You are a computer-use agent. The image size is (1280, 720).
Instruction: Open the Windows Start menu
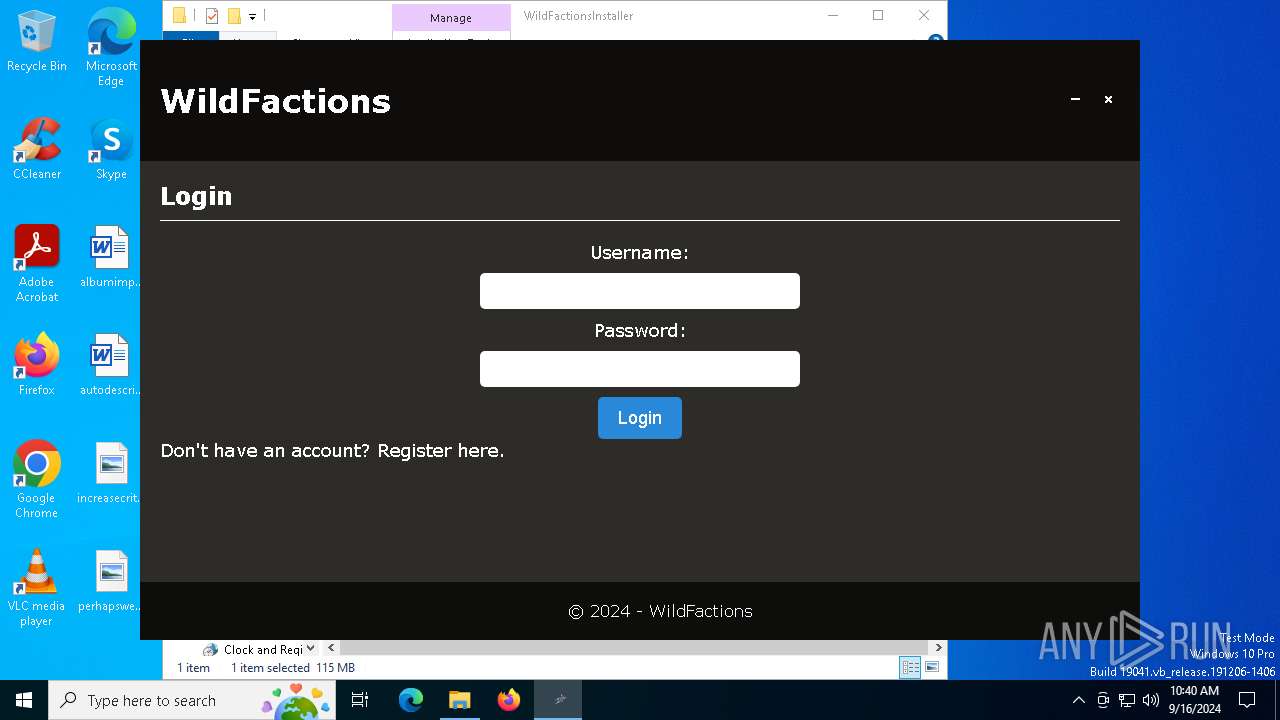[24, 700]
